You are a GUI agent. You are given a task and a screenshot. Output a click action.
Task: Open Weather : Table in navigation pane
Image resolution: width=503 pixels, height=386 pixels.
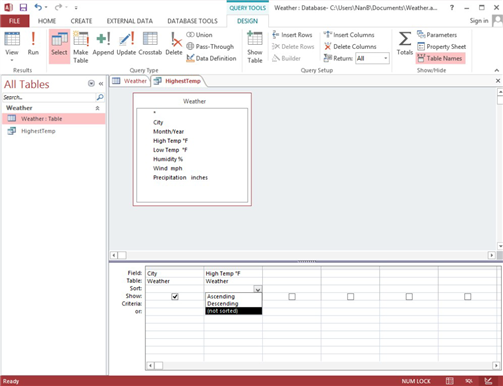(x=54, y=119)
